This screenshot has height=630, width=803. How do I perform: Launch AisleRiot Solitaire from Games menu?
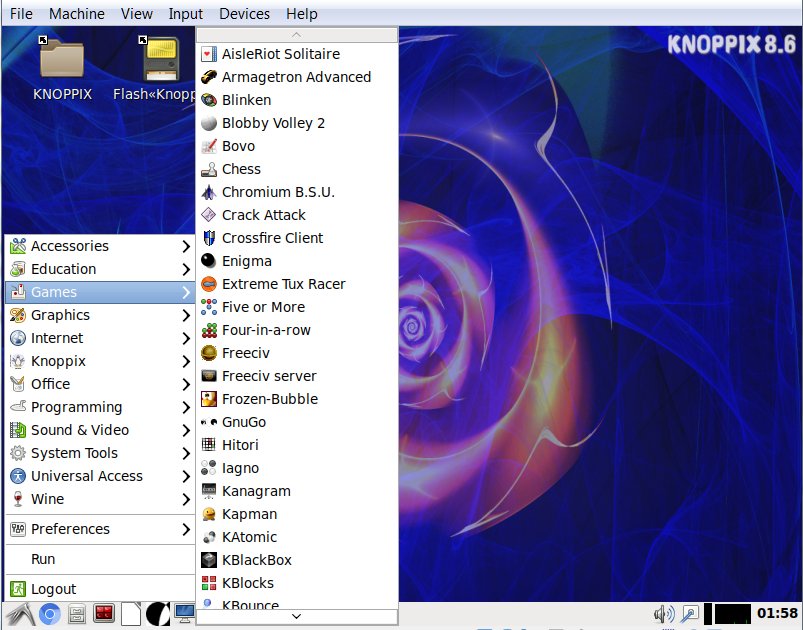[x=297, y=54]
